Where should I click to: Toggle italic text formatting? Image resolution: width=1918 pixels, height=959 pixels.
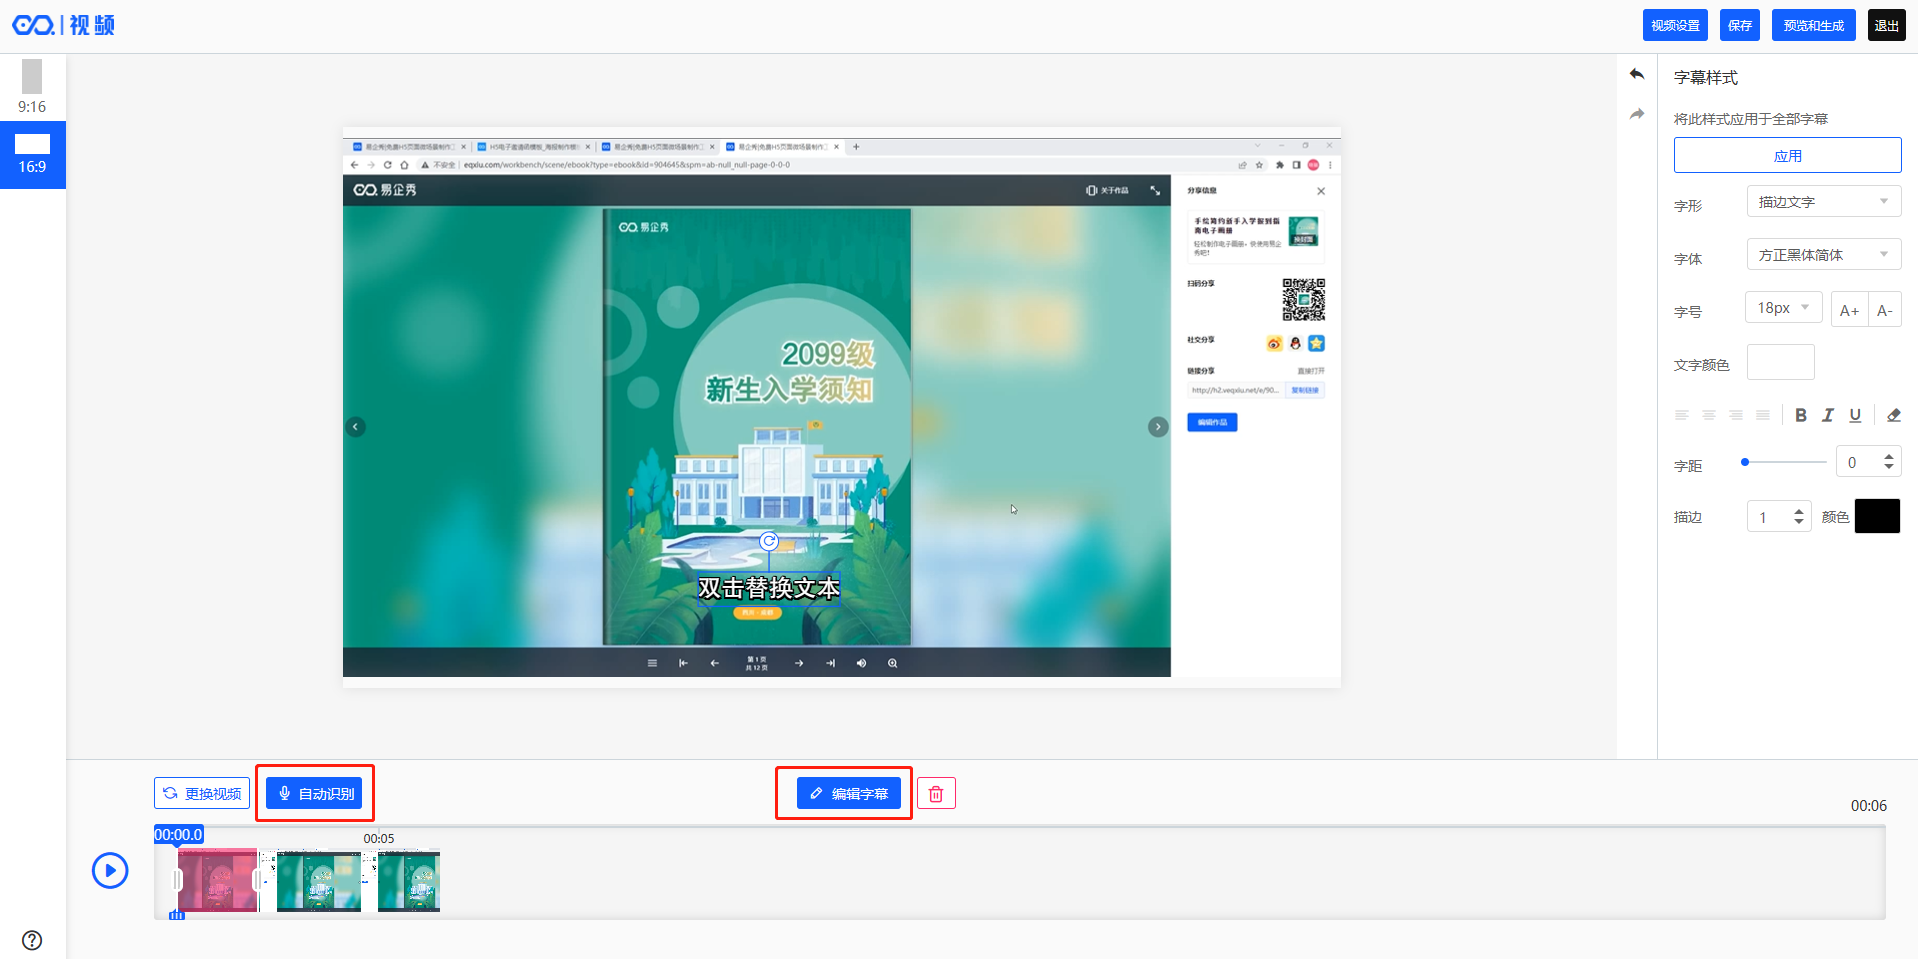coord(1827,415)
